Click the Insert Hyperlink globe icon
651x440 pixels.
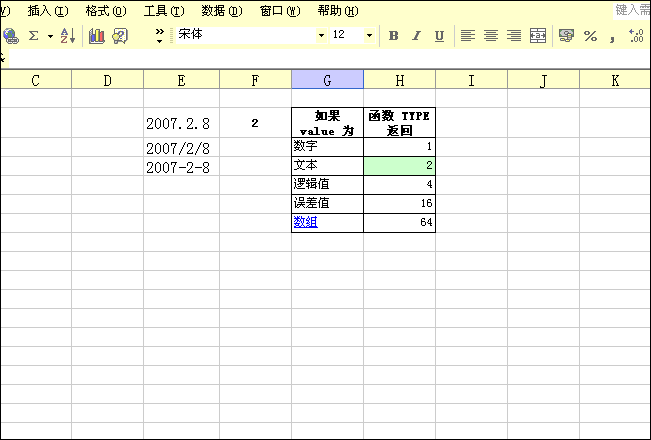[x=10, y=36]
